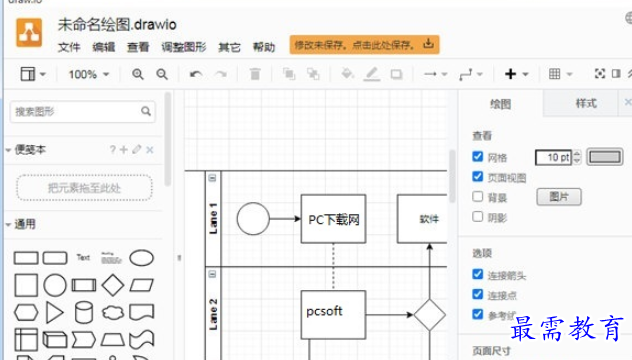Open the 文件 menu
Screen dimensions: 632x360
(69, 47)
